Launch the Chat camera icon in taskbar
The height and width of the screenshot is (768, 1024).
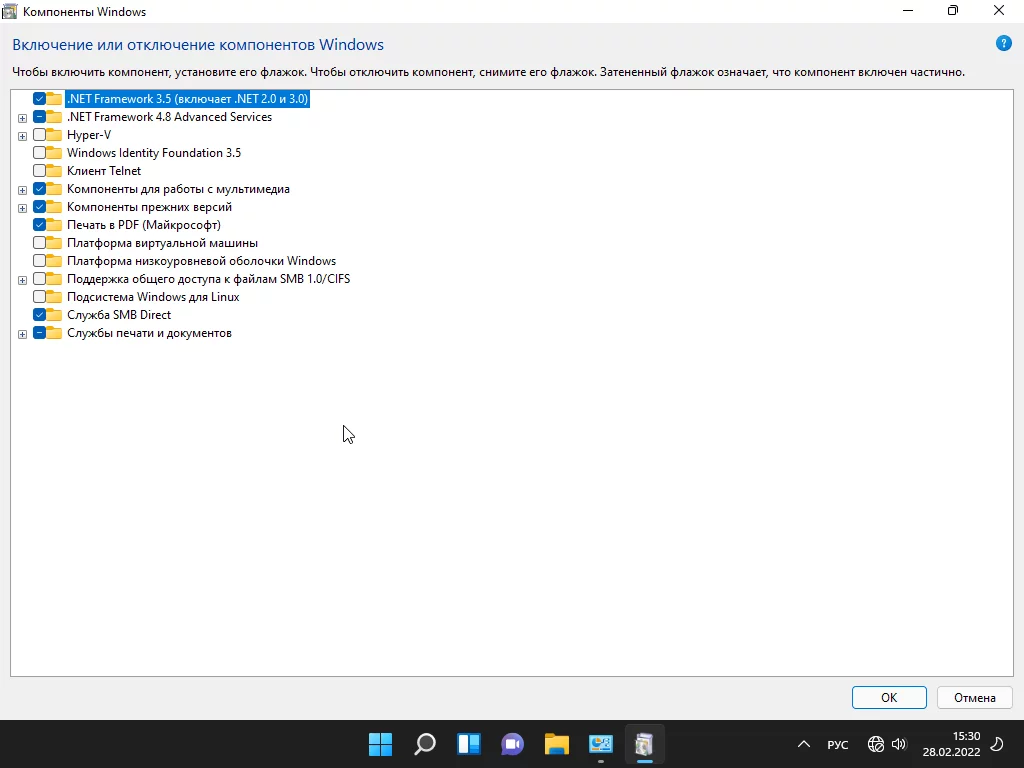tap(513, 744)
